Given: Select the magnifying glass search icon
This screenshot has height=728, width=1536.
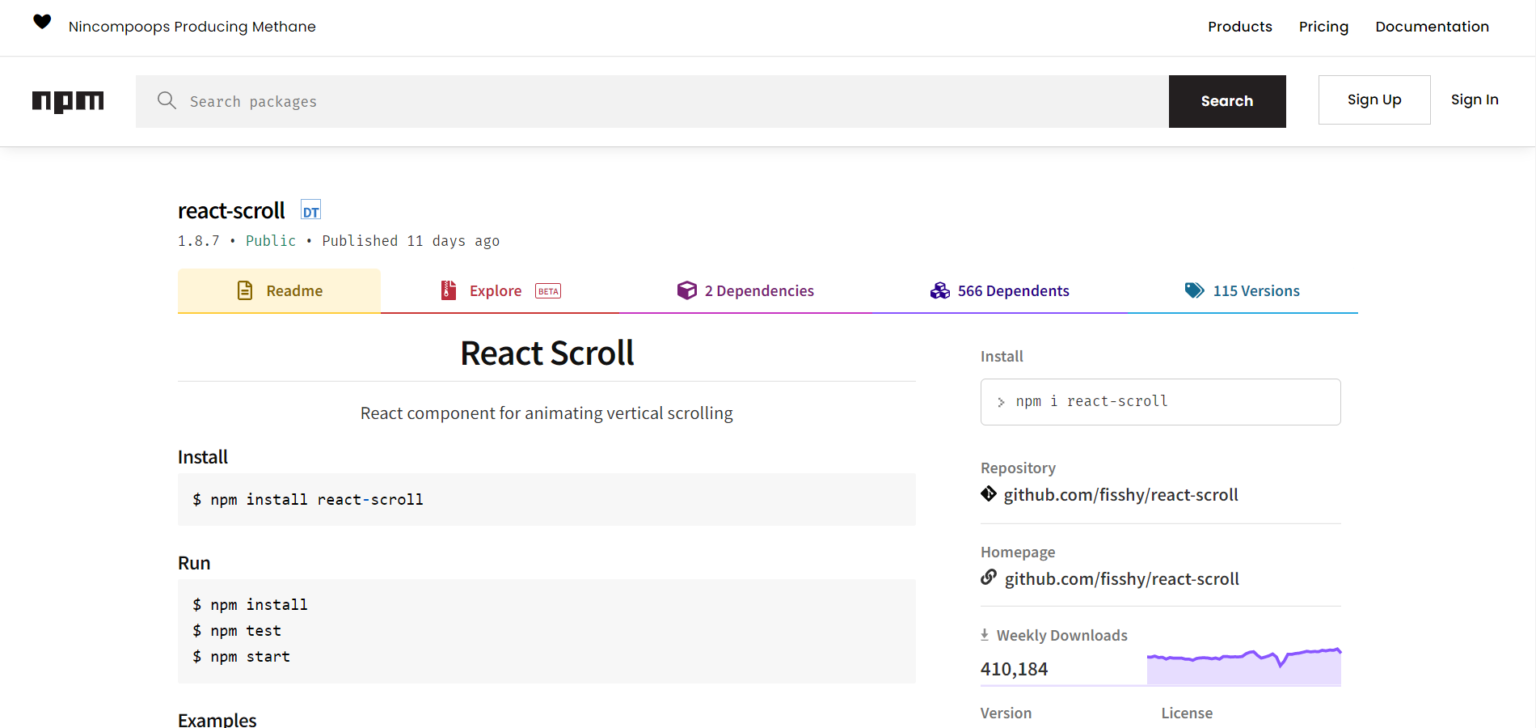Looking at the screenshot, I should pyautogui.click(x=166, y=100).
